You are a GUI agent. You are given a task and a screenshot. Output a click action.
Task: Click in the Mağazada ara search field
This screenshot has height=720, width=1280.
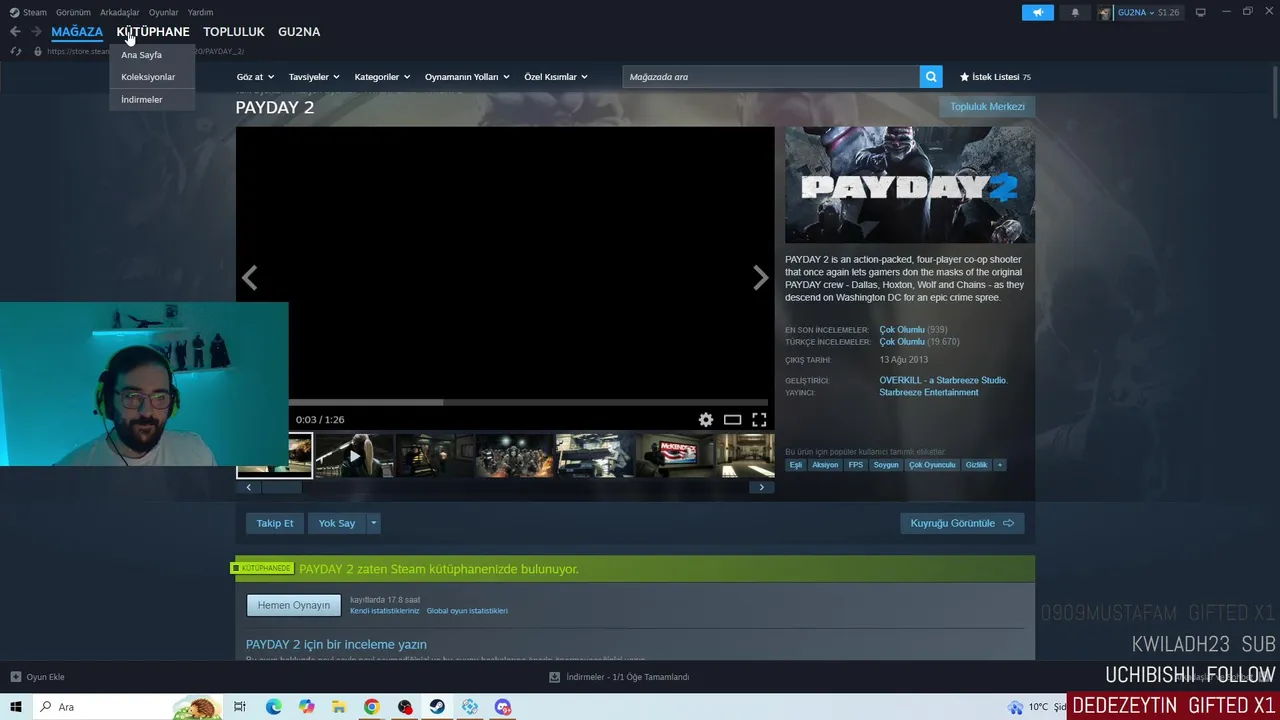771,77
